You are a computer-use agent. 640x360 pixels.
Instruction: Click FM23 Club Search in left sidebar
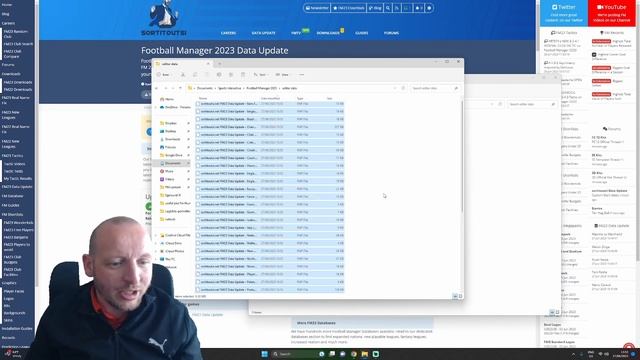tap(18, 44)
